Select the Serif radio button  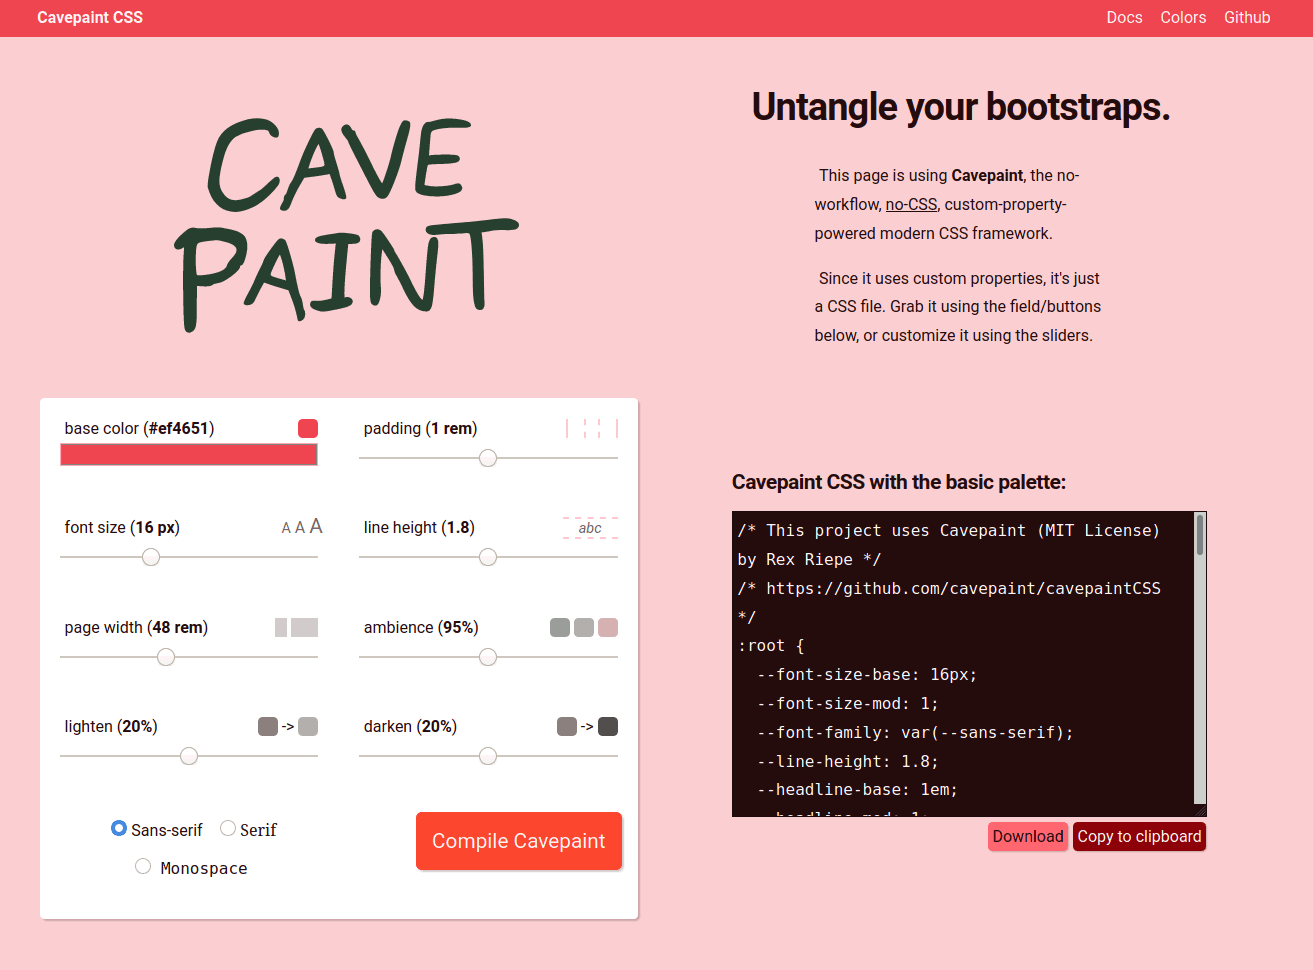tap(228, 828)
